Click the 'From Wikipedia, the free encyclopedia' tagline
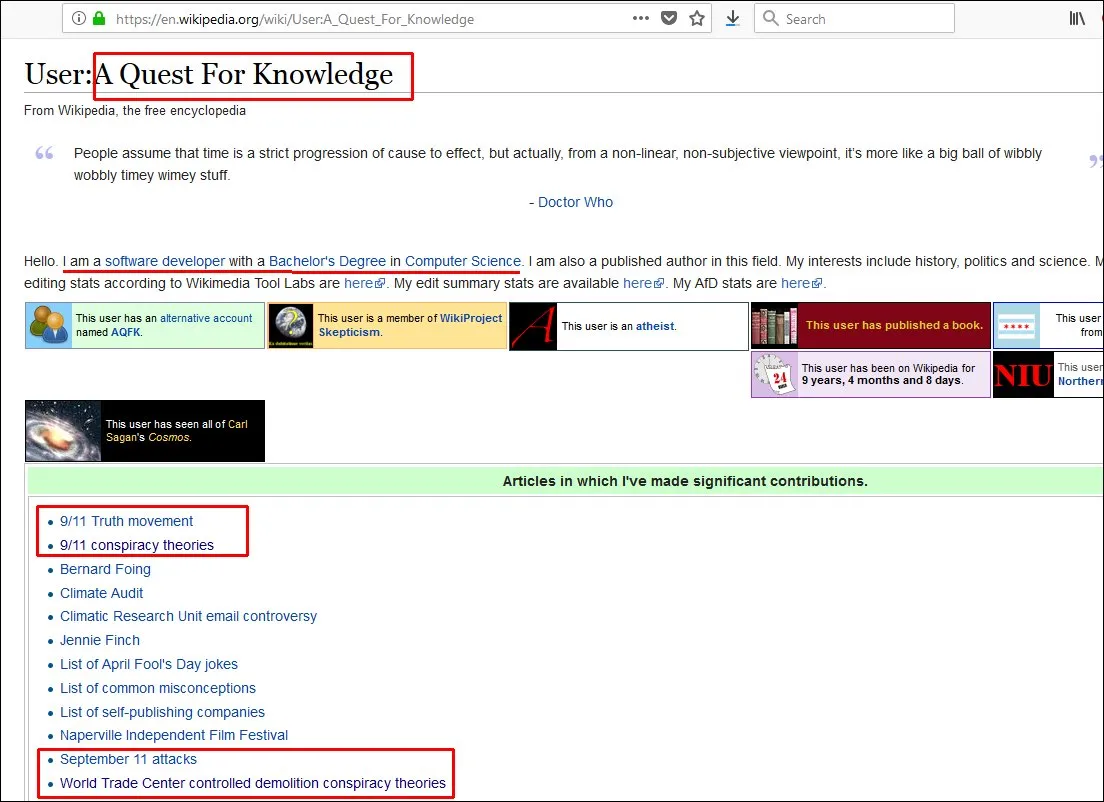The width and height of the screenshot is (1104, 802). pos(135,111)
